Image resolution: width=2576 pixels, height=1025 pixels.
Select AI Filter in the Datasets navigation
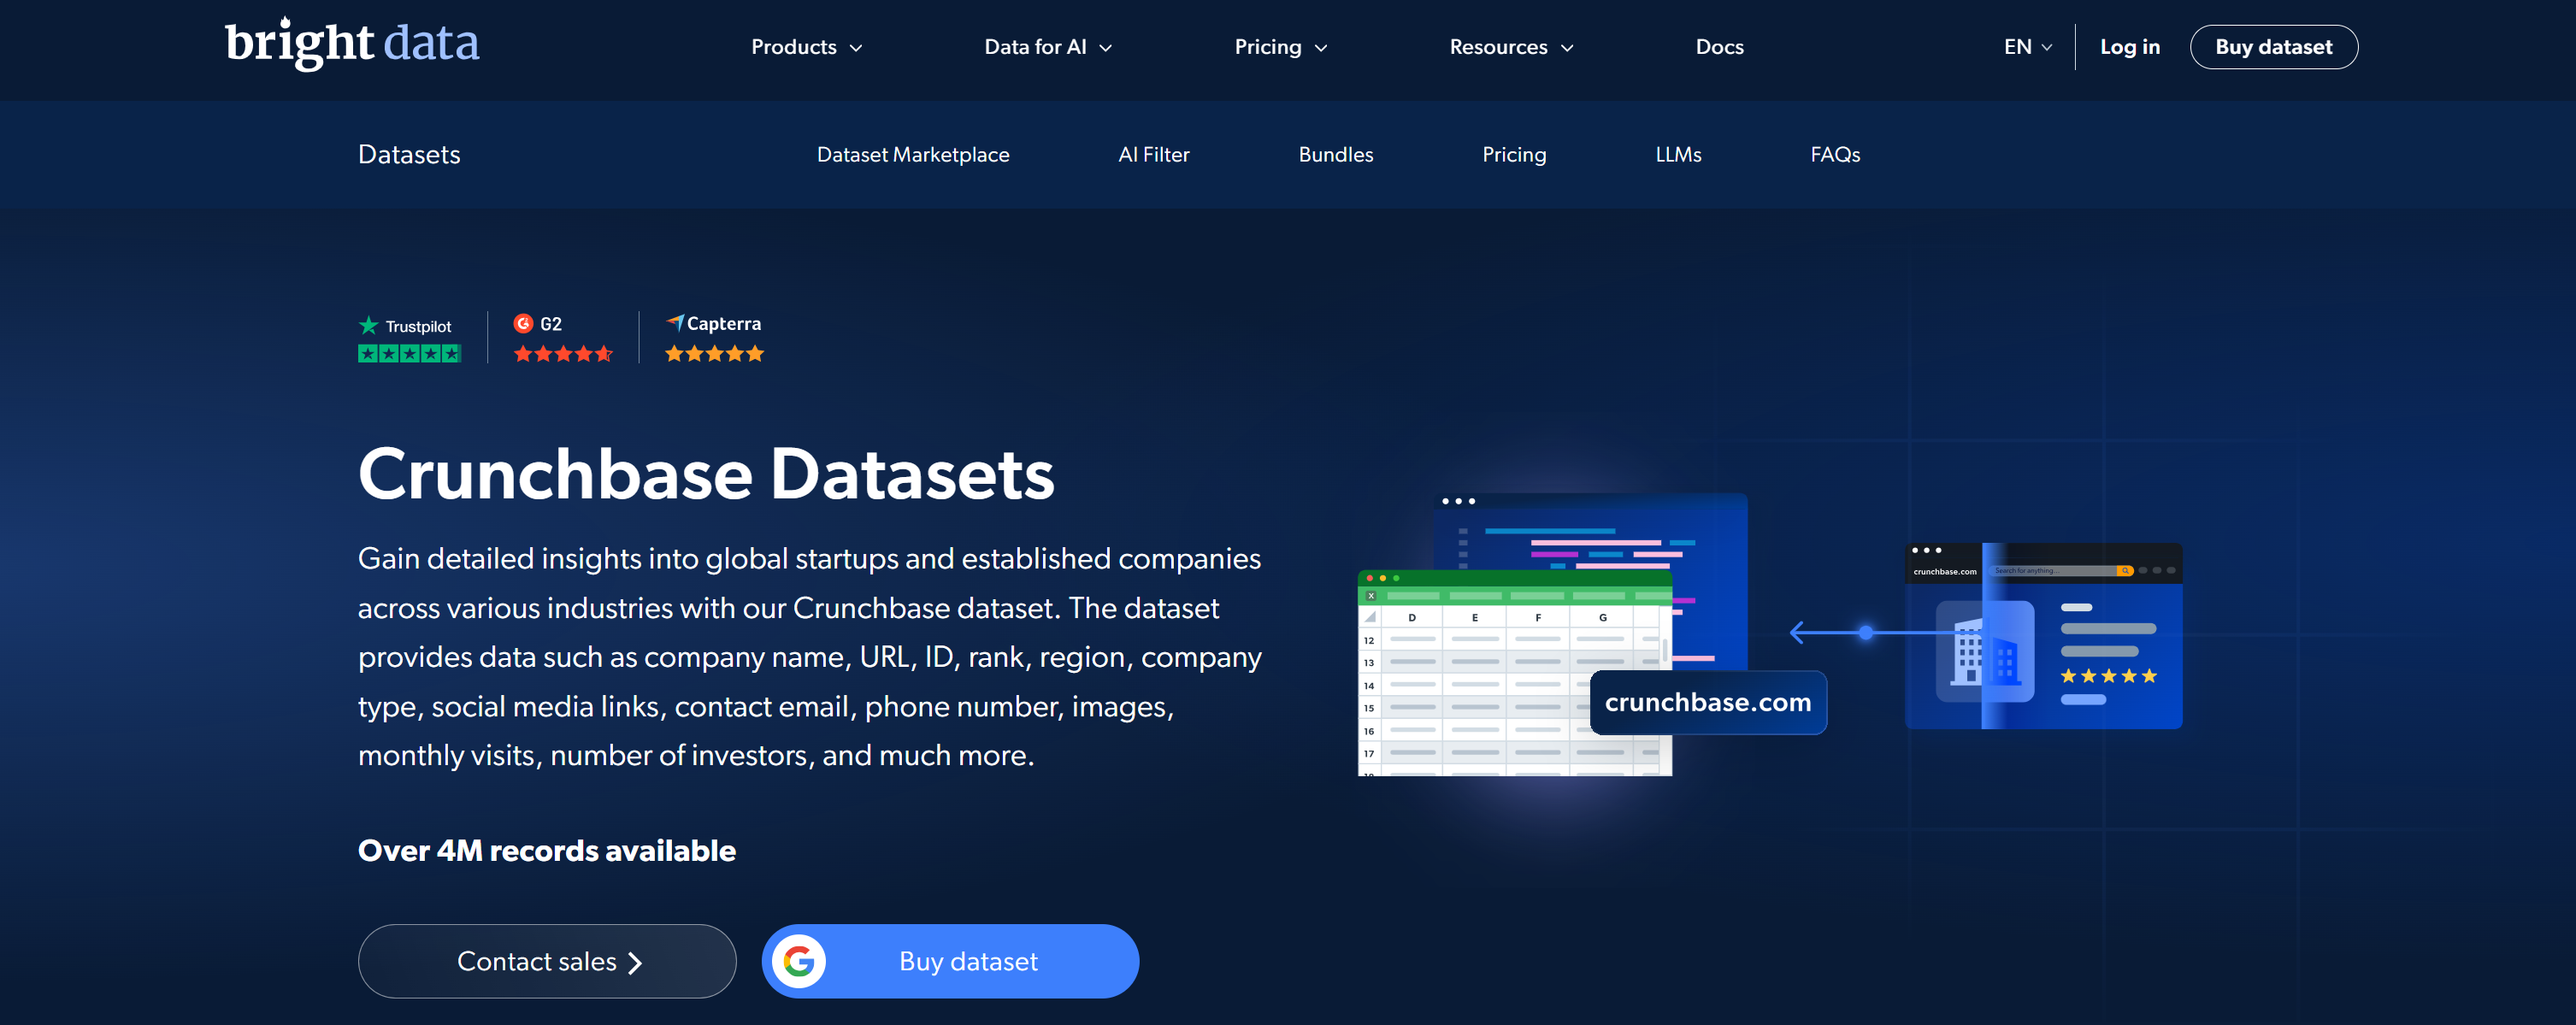(x=1153, y=154)
